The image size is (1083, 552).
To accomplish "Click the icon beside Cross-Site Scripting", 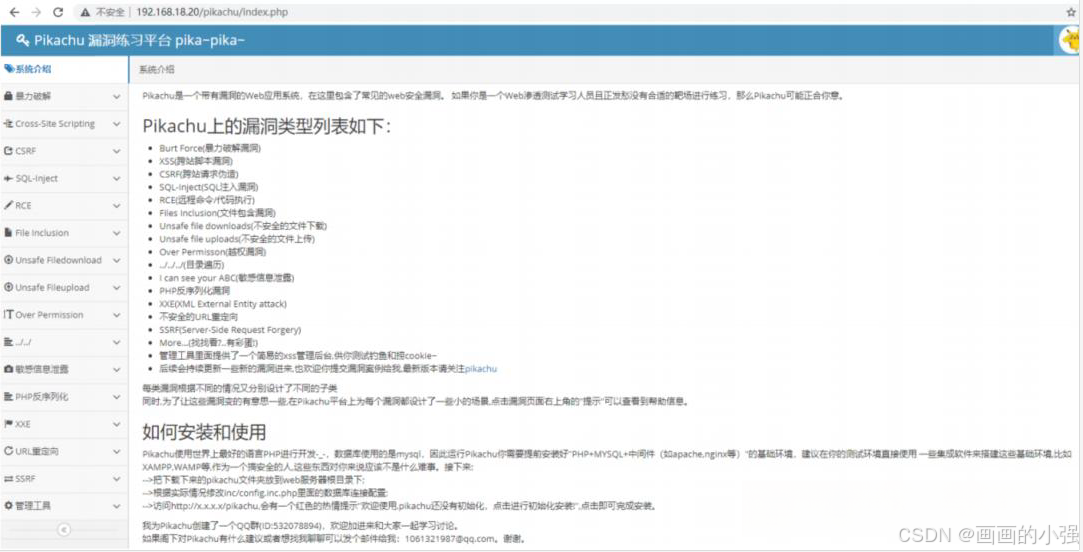I will tap(8, 124).
